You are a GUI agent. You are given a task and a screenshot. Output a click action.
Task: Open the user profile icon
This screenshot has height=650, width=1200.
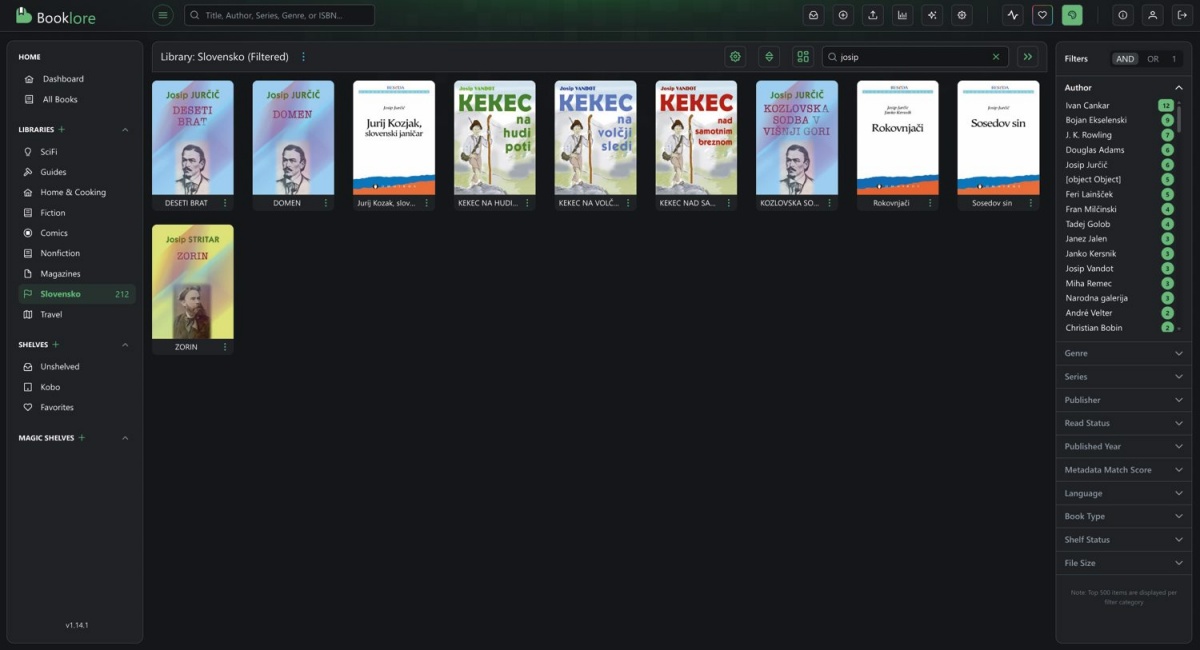click(x=1153, y=15)
